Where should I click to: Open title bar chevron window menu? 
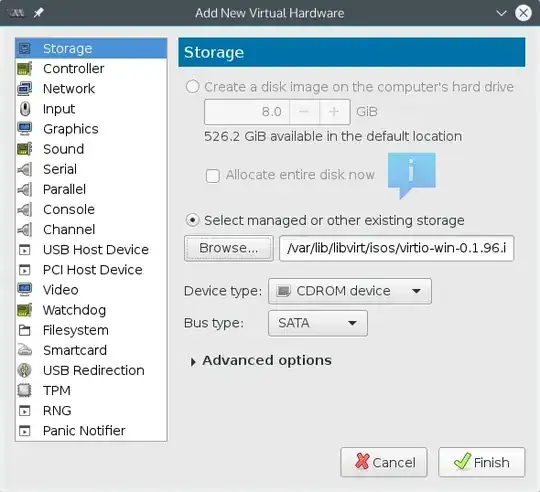point(501,13)
